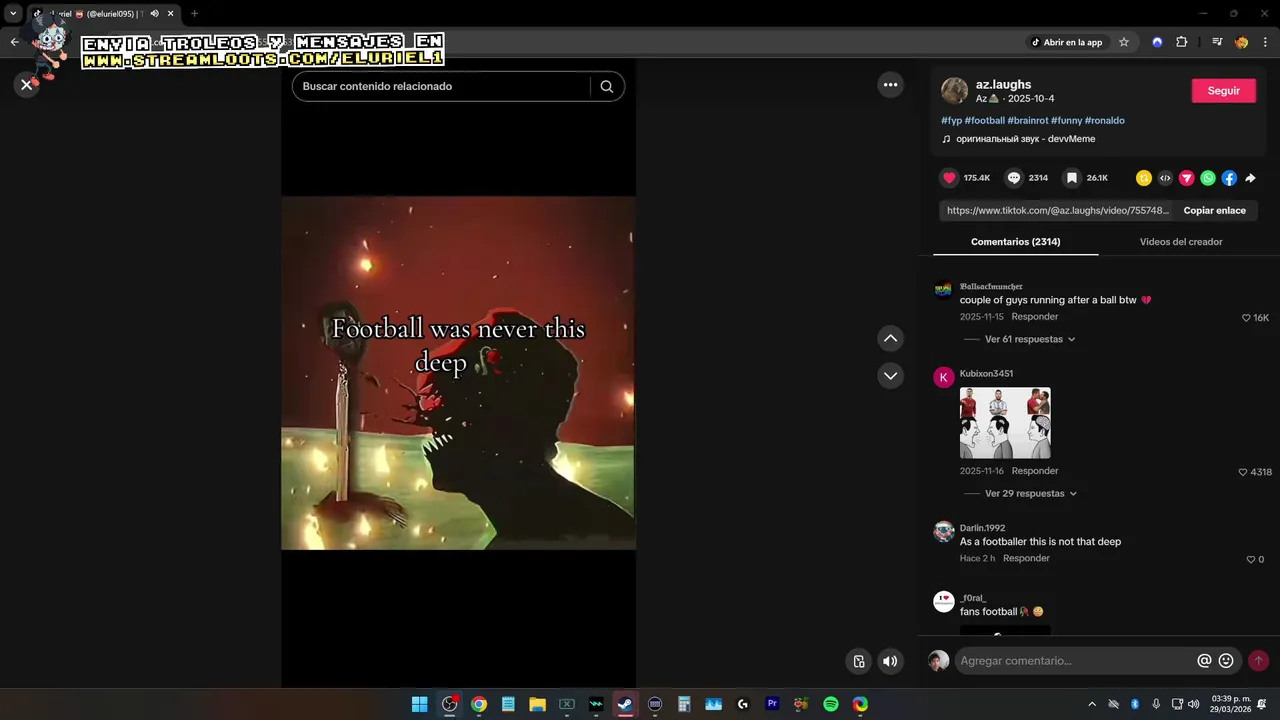Bookmark page with star icon
Screen dimensions: 1280x720
[x=1124, y=42]
